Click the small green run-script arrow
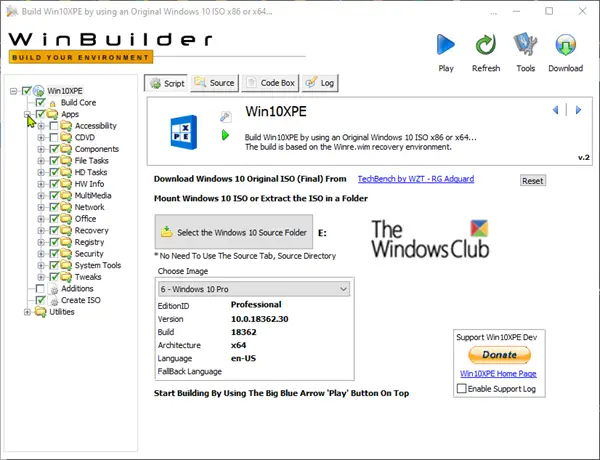600x460 pixels. pos(225,135)
